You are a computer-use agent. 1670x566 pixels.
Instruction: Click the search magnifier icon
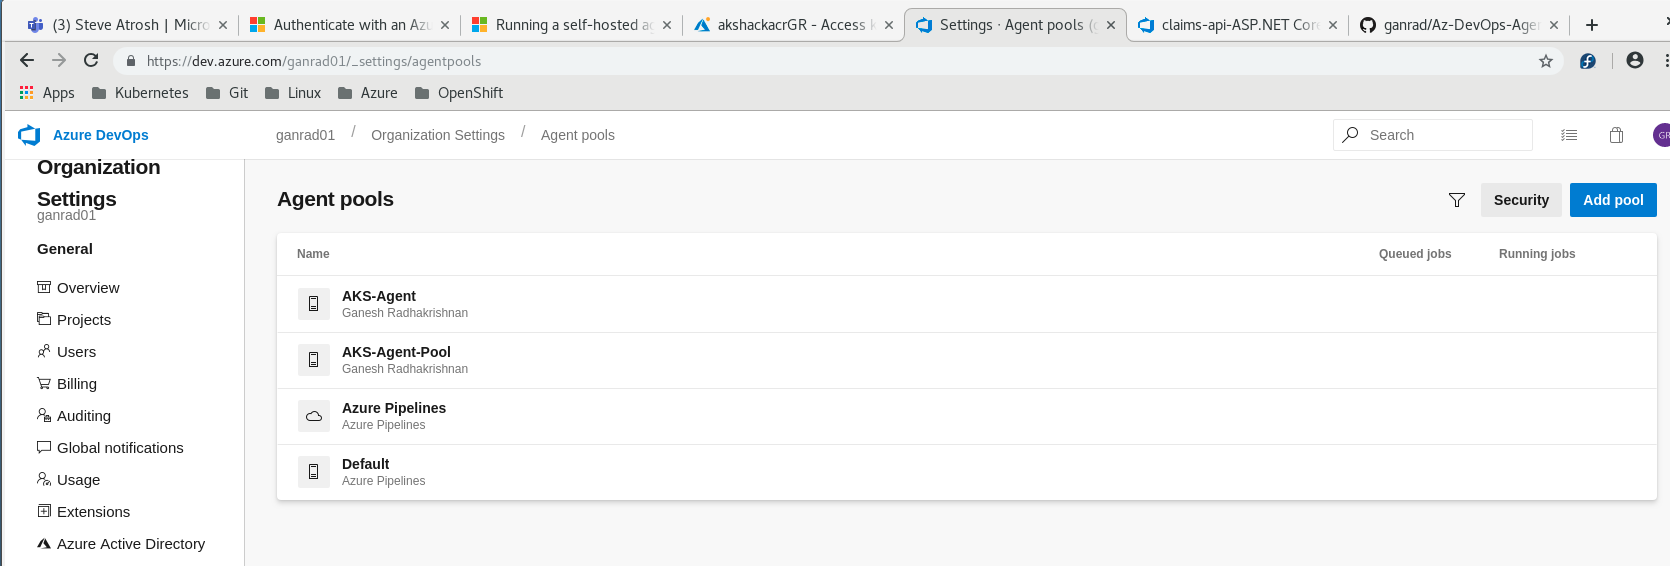point(1351,134)
